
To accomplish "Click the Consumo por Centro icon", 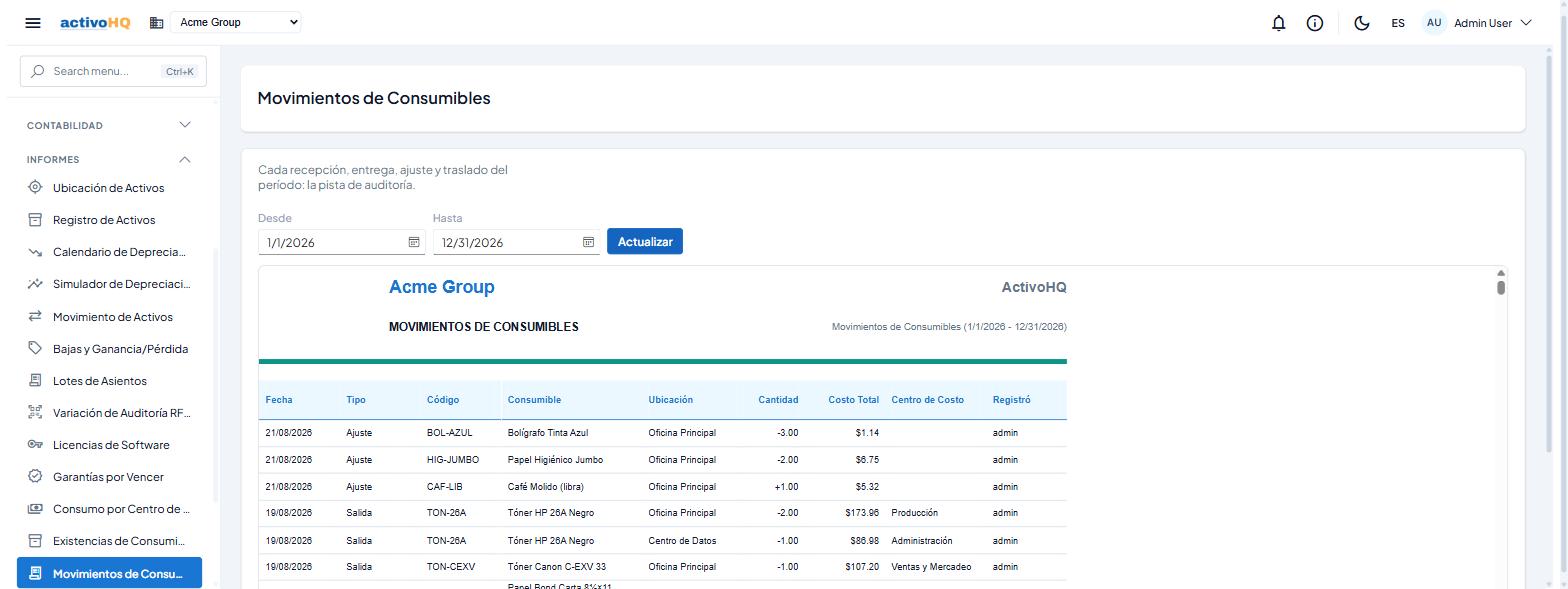I will (35, 508).
